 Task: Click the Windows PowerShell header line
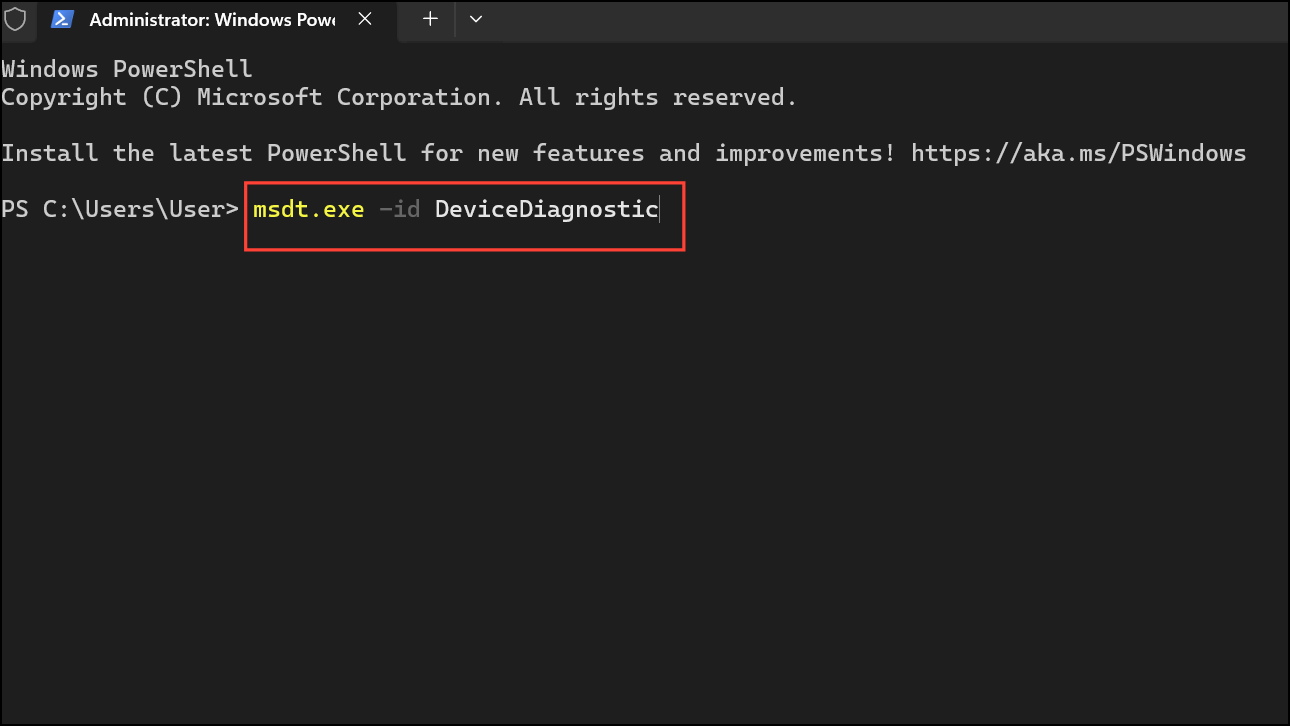coord(126,68)
